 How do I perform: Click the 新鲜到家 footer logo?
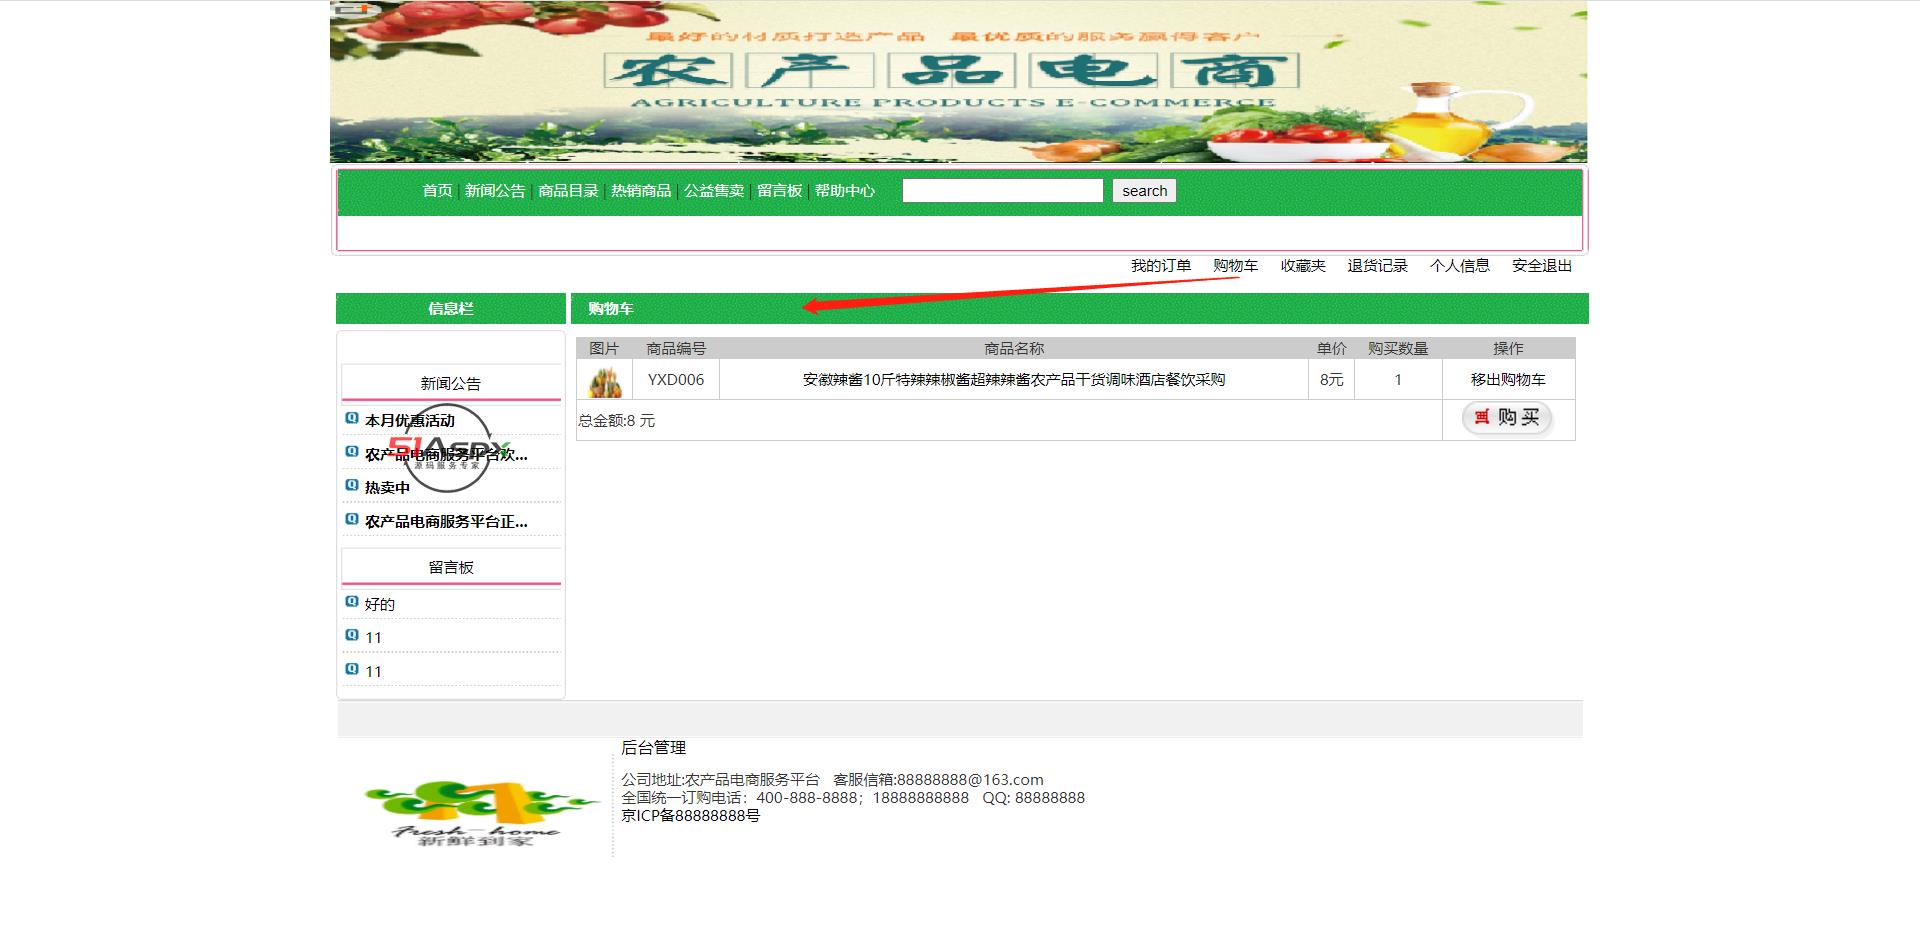click(x=481, y=813)
